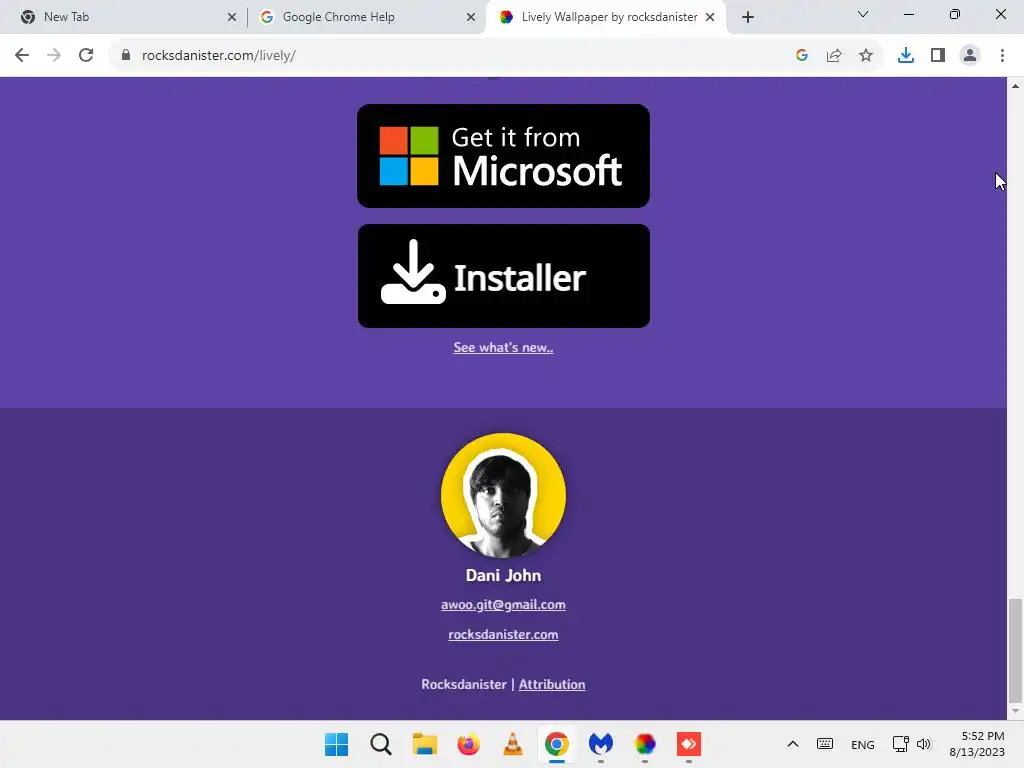1024x768 pixels.
Task: Expand the tab search dropdown arrow
Action: tap(863, 14)
